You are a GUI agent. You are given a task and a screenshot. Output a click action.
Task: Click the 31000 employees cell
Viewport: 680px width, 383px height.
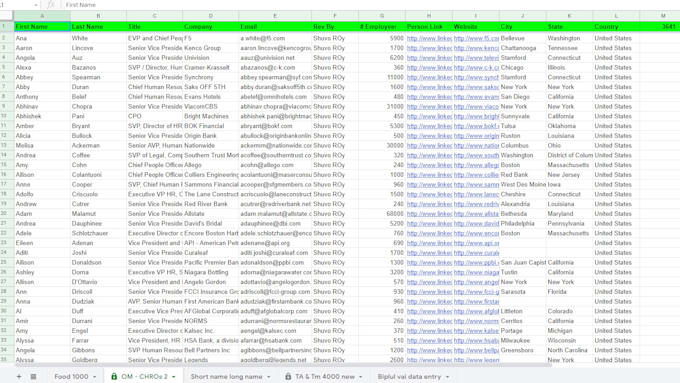tap(382, 107)
